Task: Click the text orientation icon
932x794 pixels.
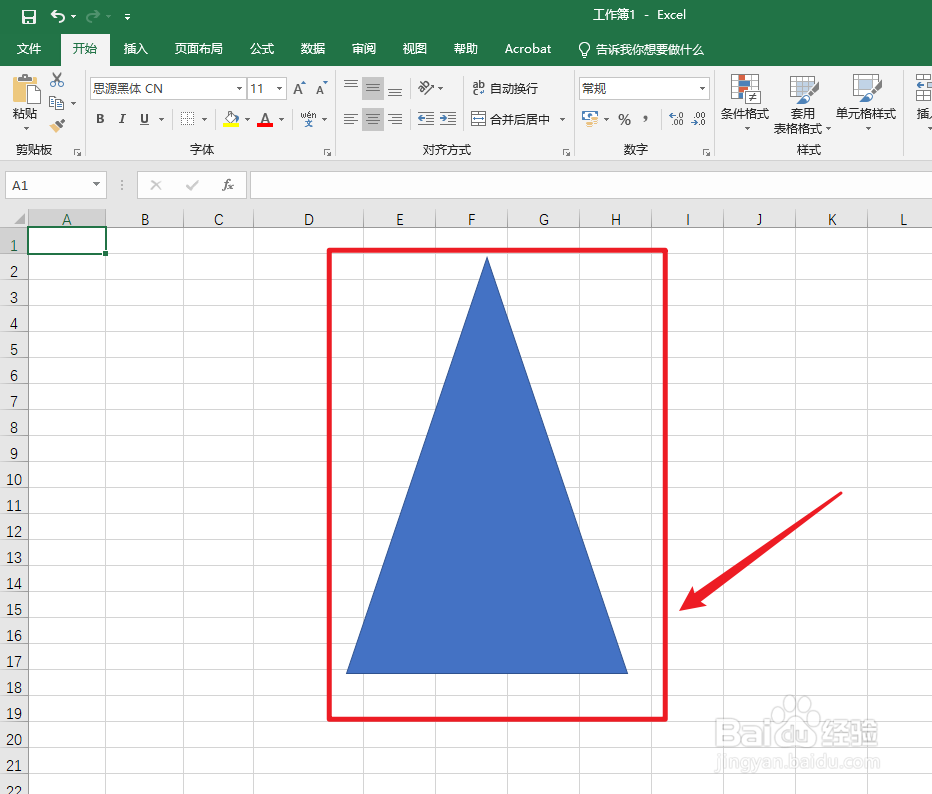Action: point(426,88)
